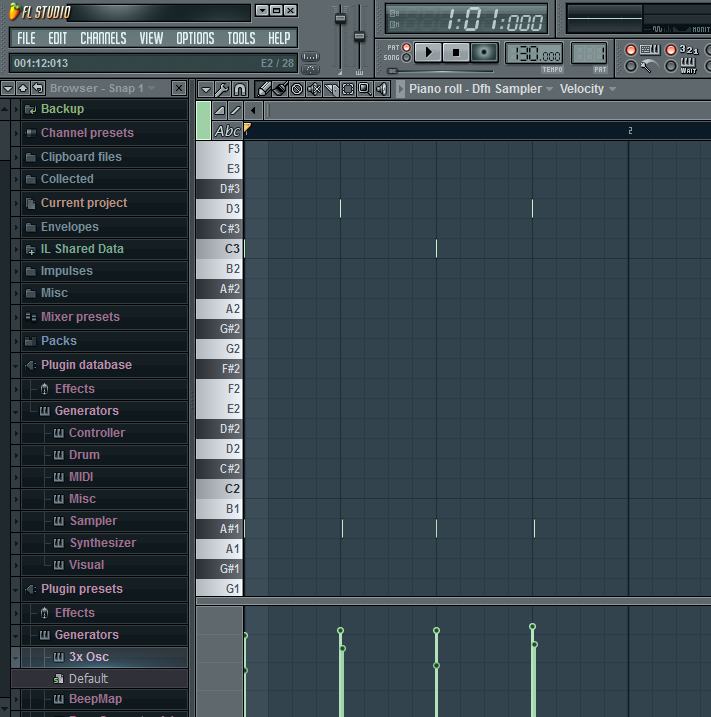The height and width of the screenshot is (717, 711).
Task: Click the master volume slider
Action: pyautogui.click(x=340, y=20)
